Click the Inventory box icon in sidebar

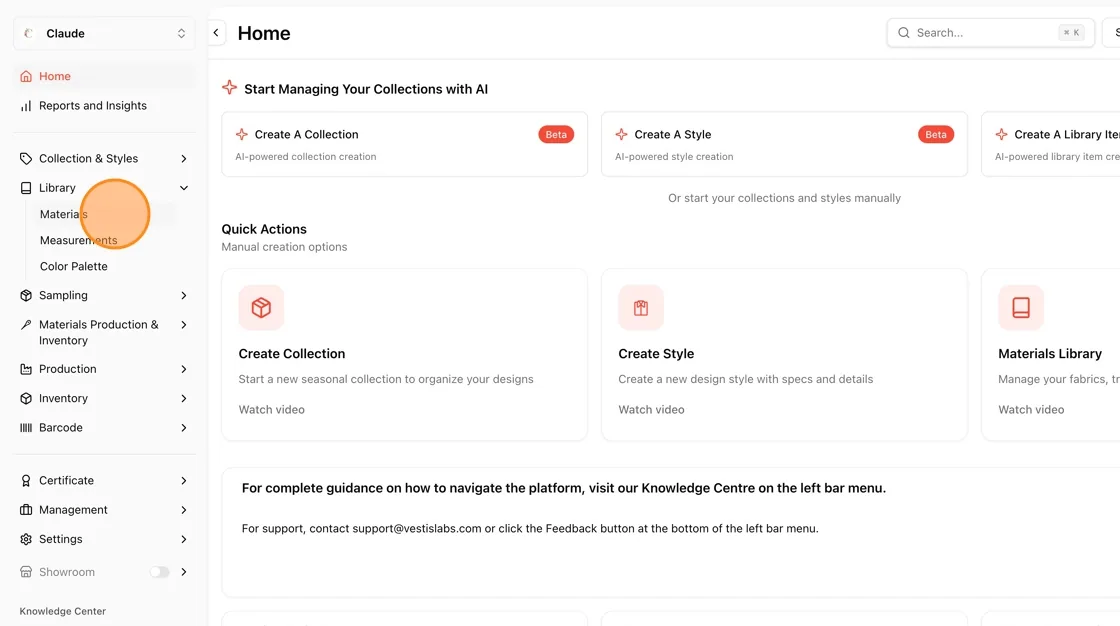pos(26,399)
